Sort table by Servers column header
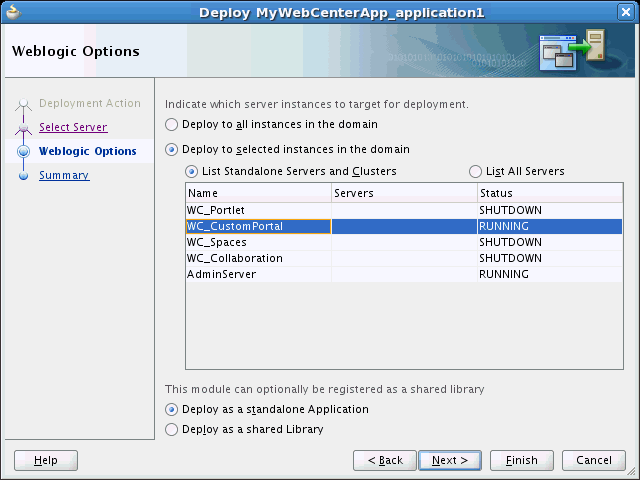Viewport: 640px width, 480px height. point(404,193)
